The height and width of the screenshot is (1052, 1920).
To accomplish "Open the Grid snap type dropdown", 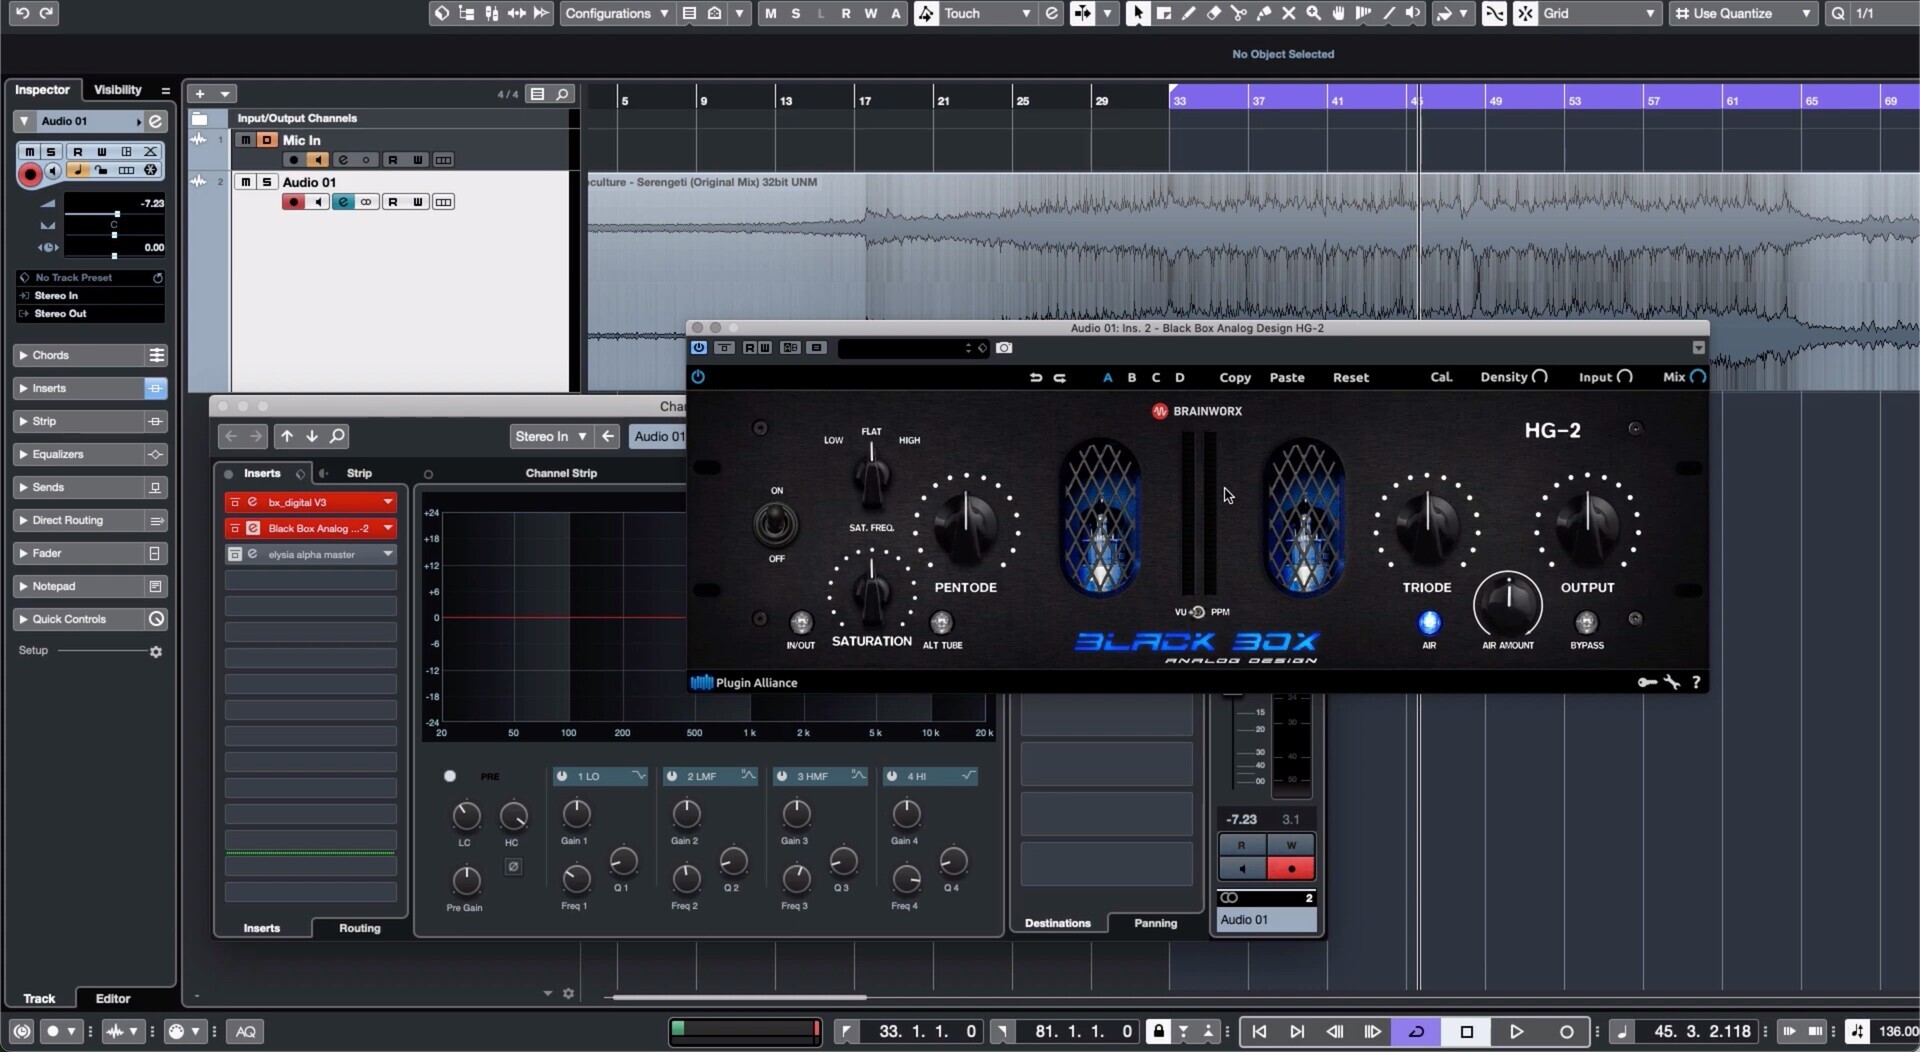I will click(1599, 13).
